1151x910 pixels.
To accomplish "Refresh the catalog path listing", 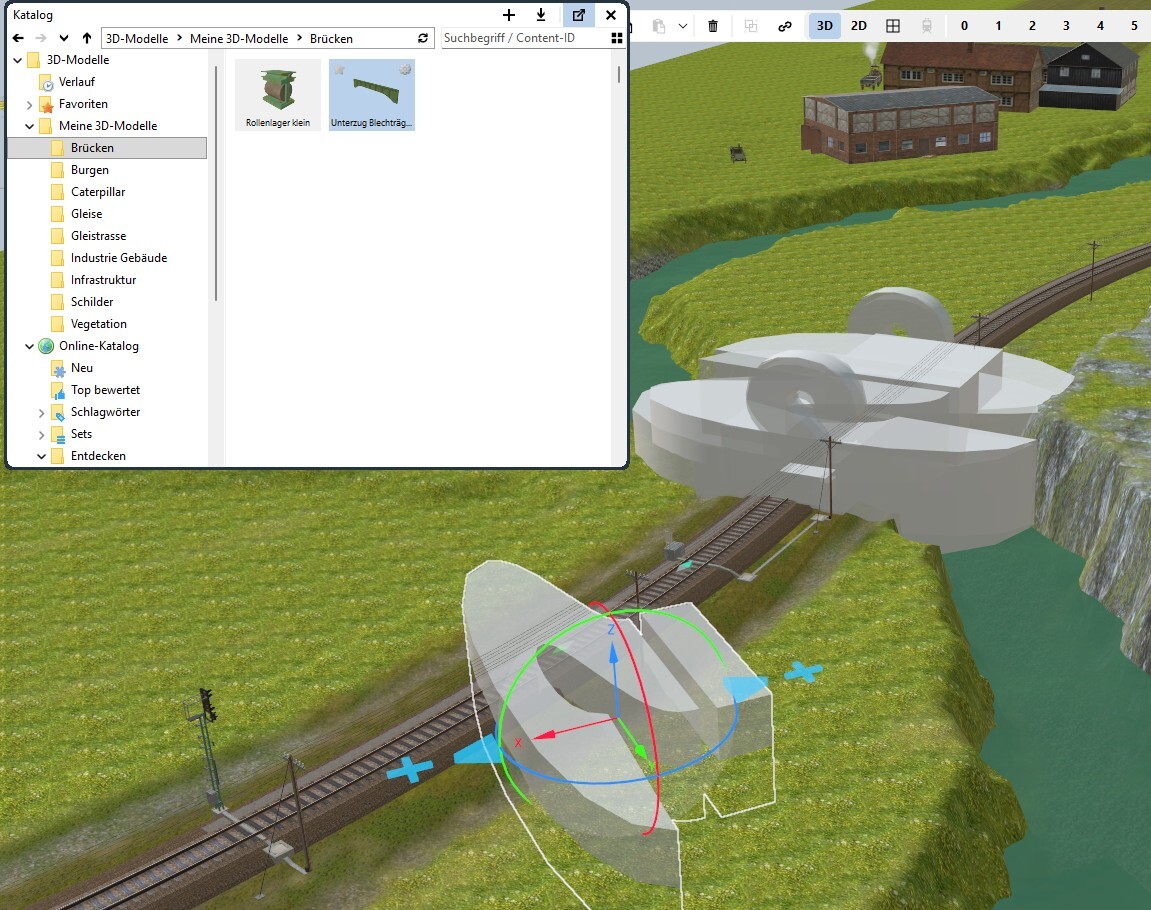I will [423, 39].
